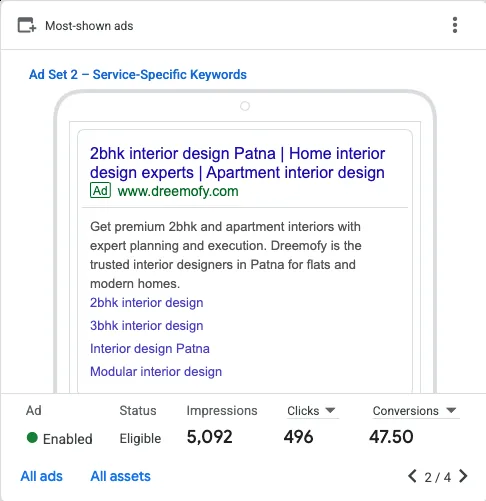Click the 'Impressions' column header
This screenshot has width=486, height=501.
pos(222,411)
